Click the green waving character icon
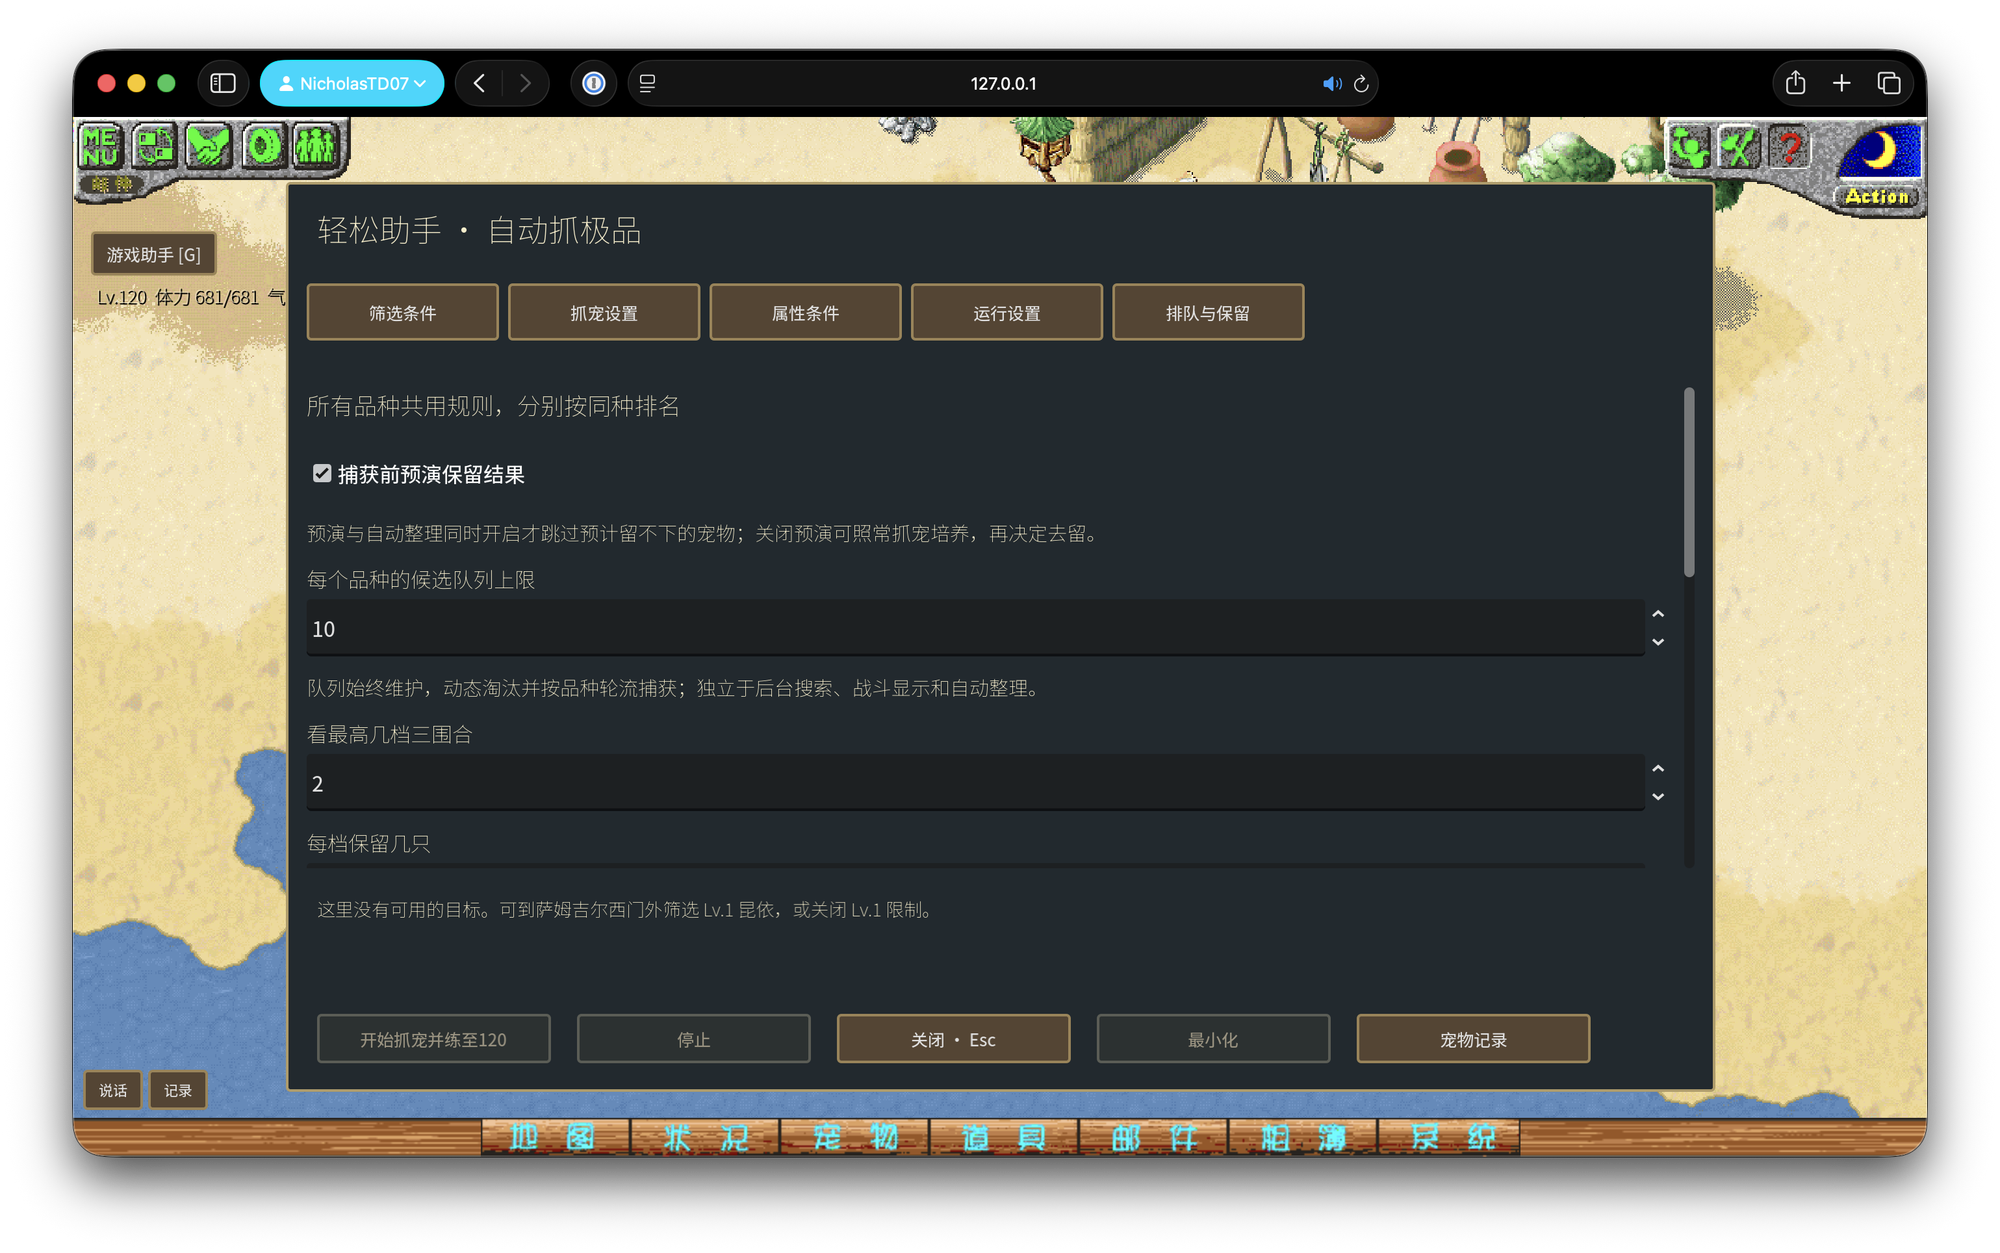Screen dimensions: 2000x1253 (x=1689, y=148)
